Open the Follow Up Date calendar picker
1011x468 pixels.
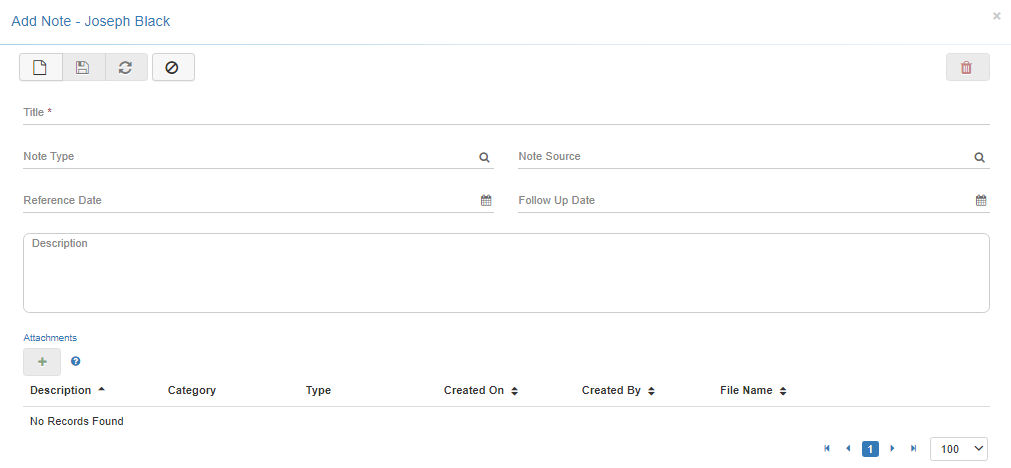[981, 201]
